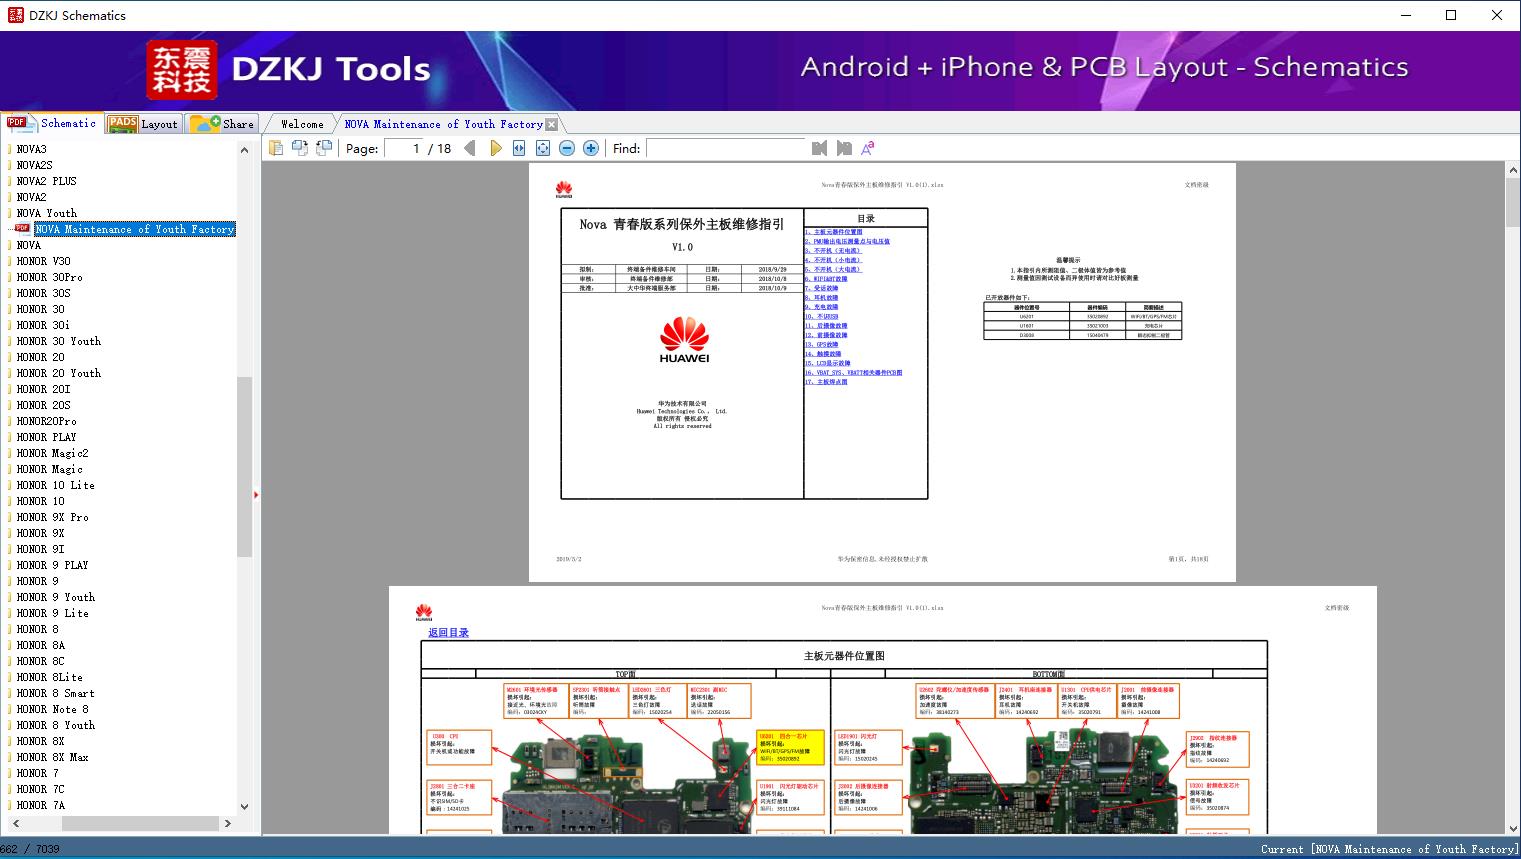The width and height of the screenshot is (1521, 859).
Task: Click the copy document icon in the toolbar
Action: [x=276, y=148]
